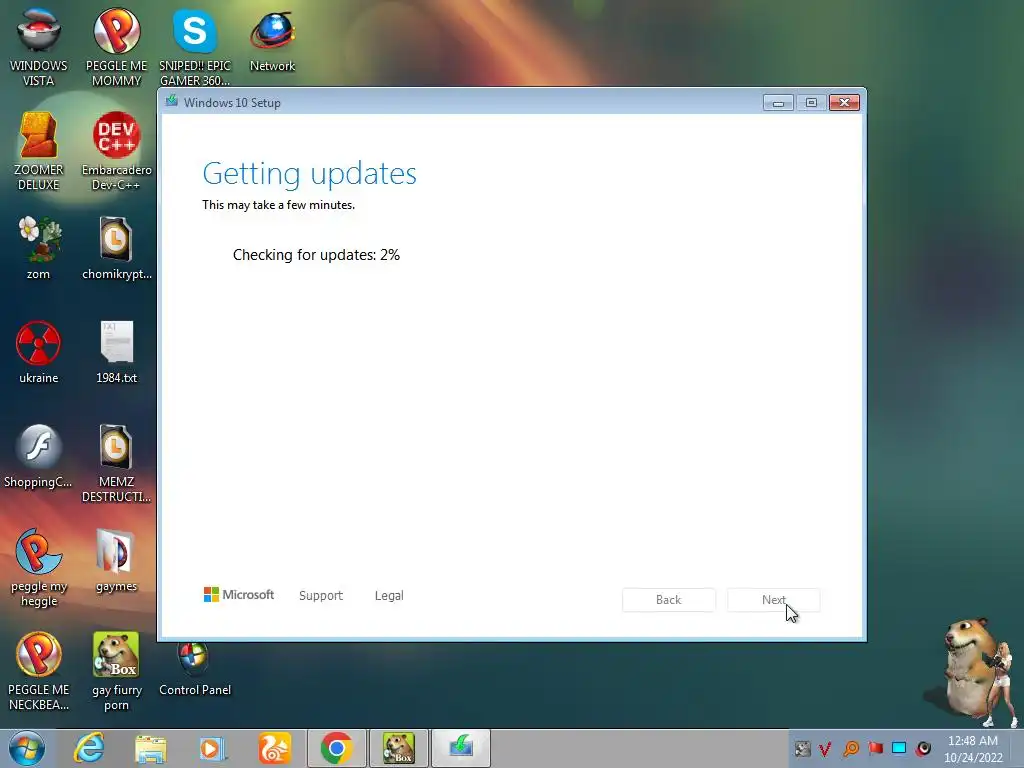Click the 'Checking for updates: 2%' text
This screenshot has height=768, width=1024.
316,255
